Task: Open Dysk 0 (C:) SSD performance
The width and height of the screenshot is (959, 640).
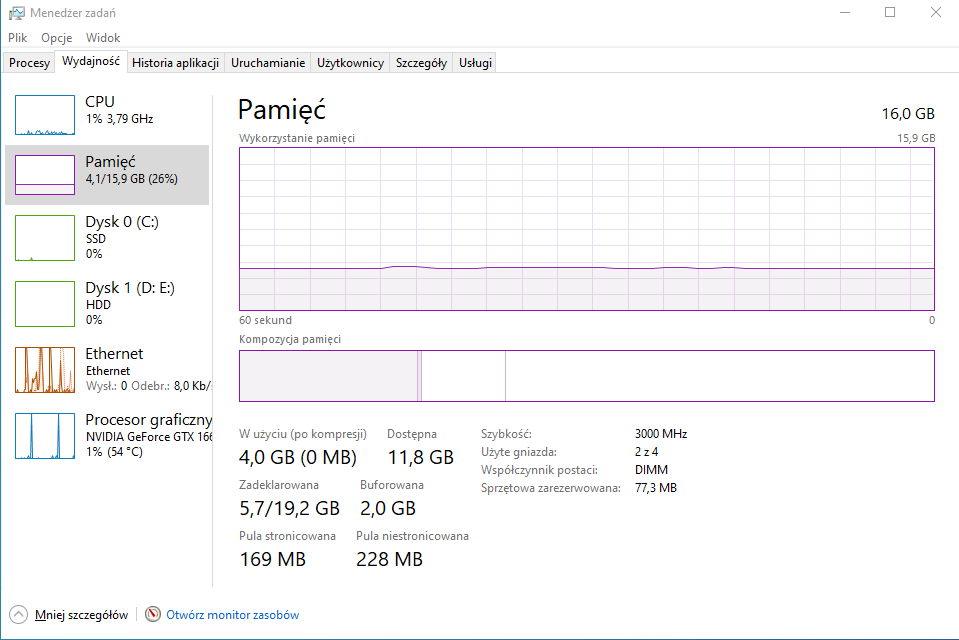Action: [x=107, y=237]
